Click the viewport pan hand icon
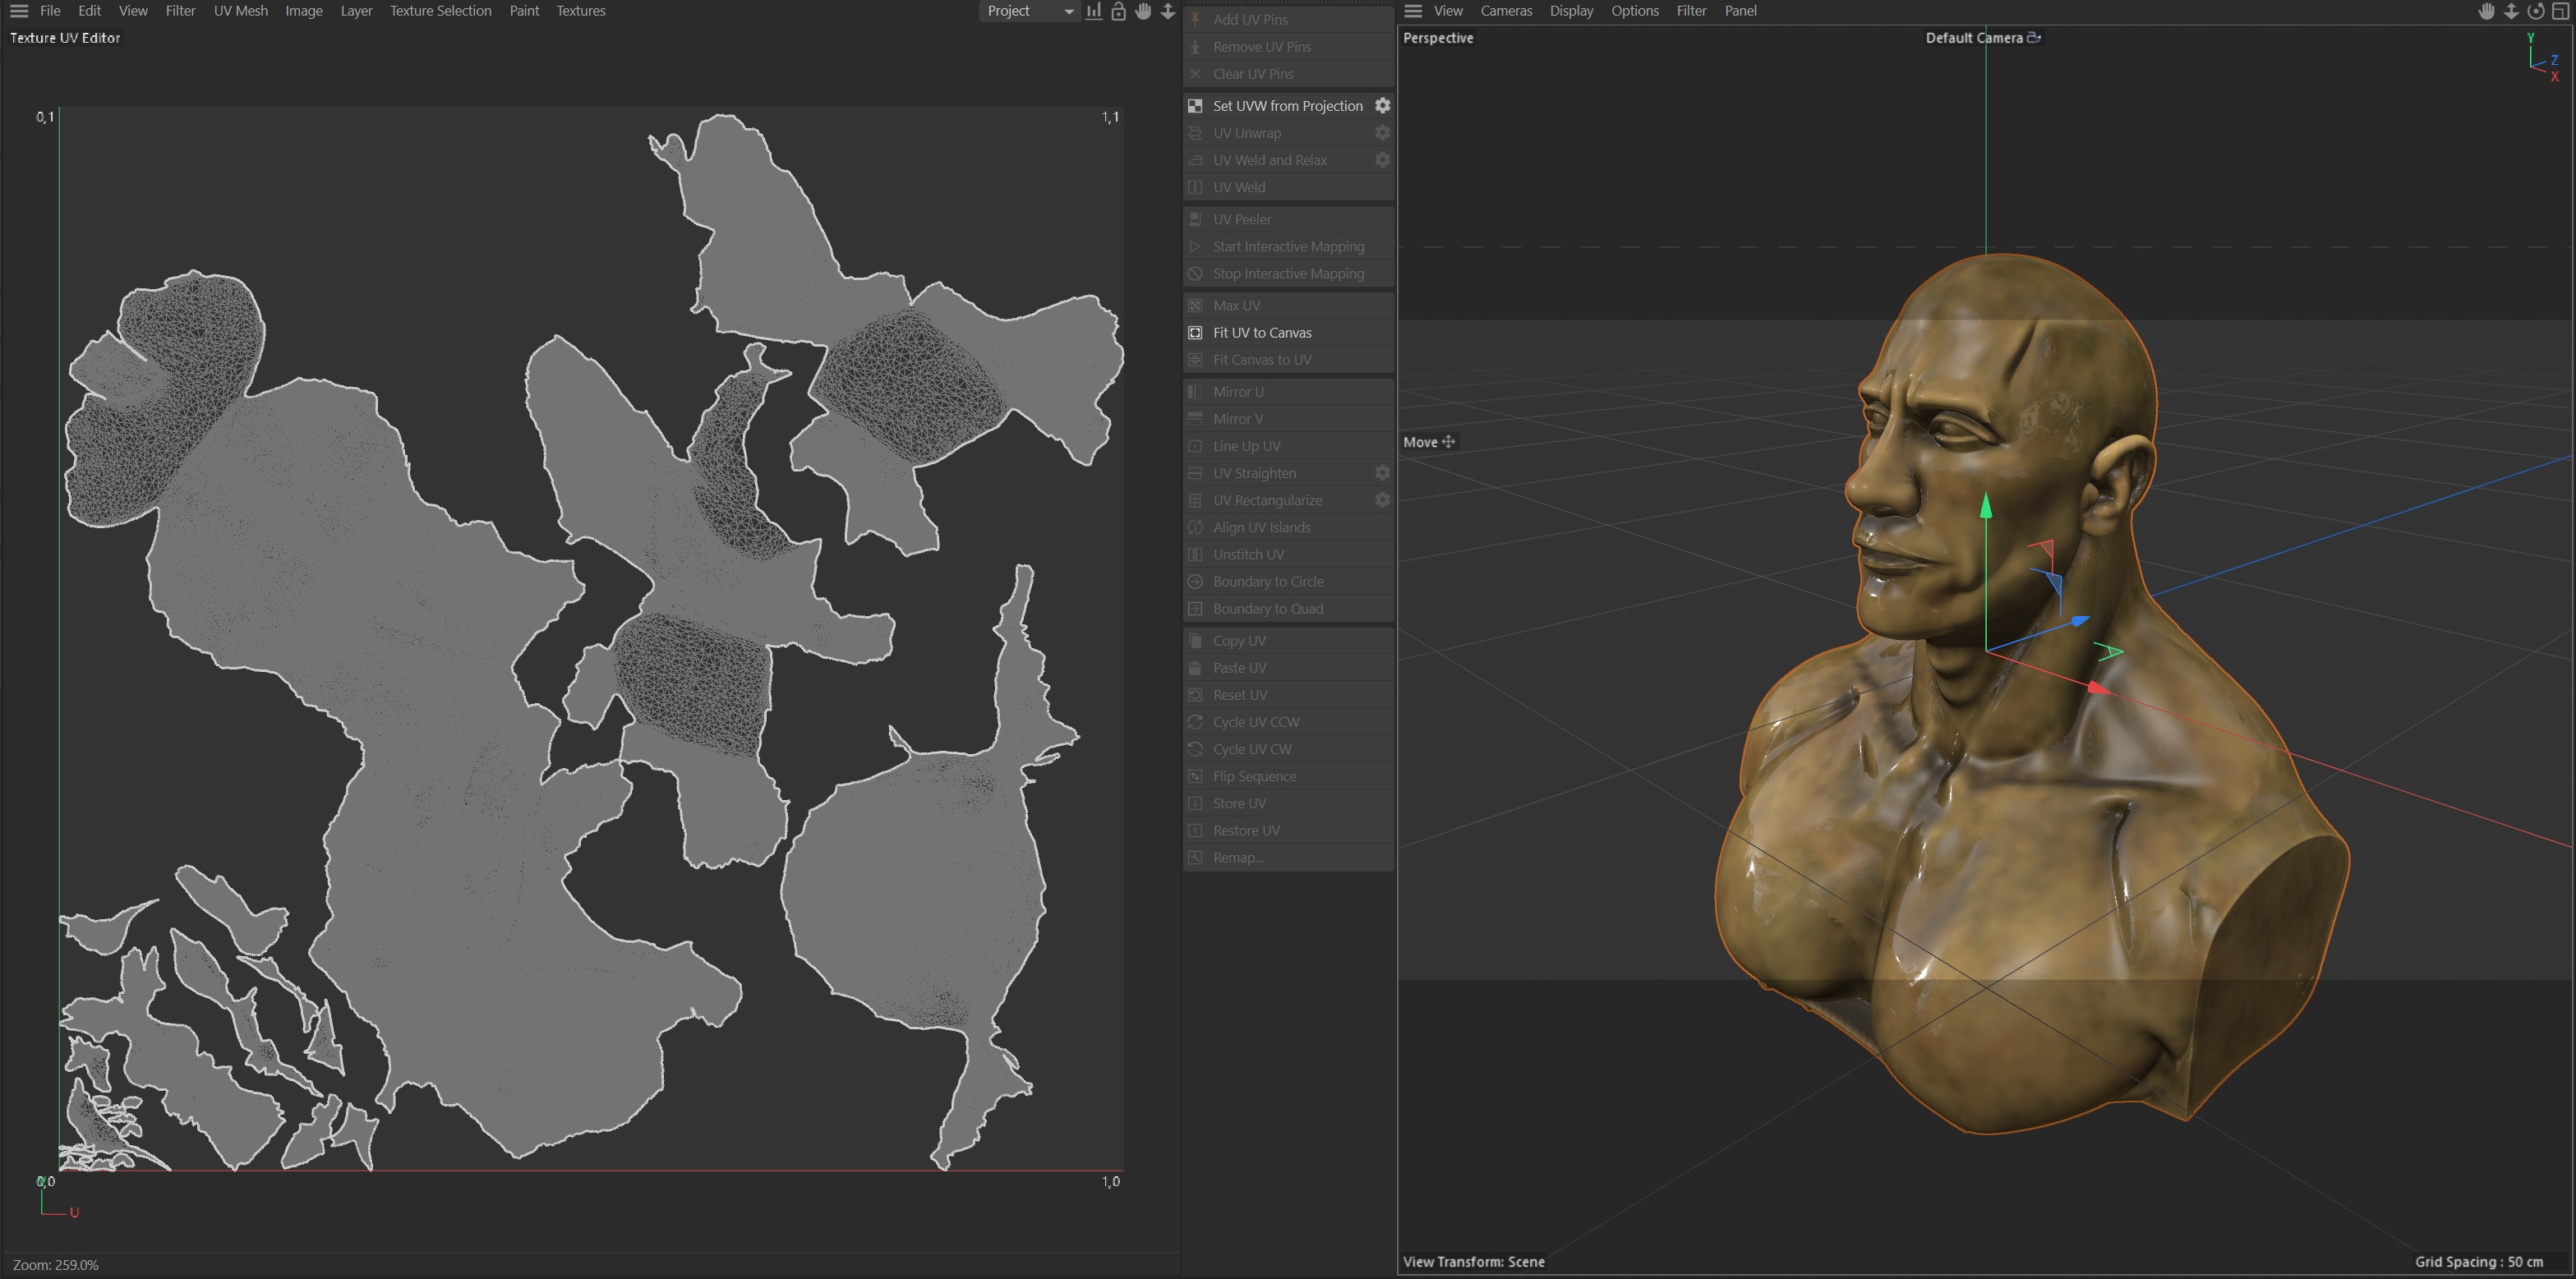This screenshot has width=2576, height=1279. (x=2487, y=11)
